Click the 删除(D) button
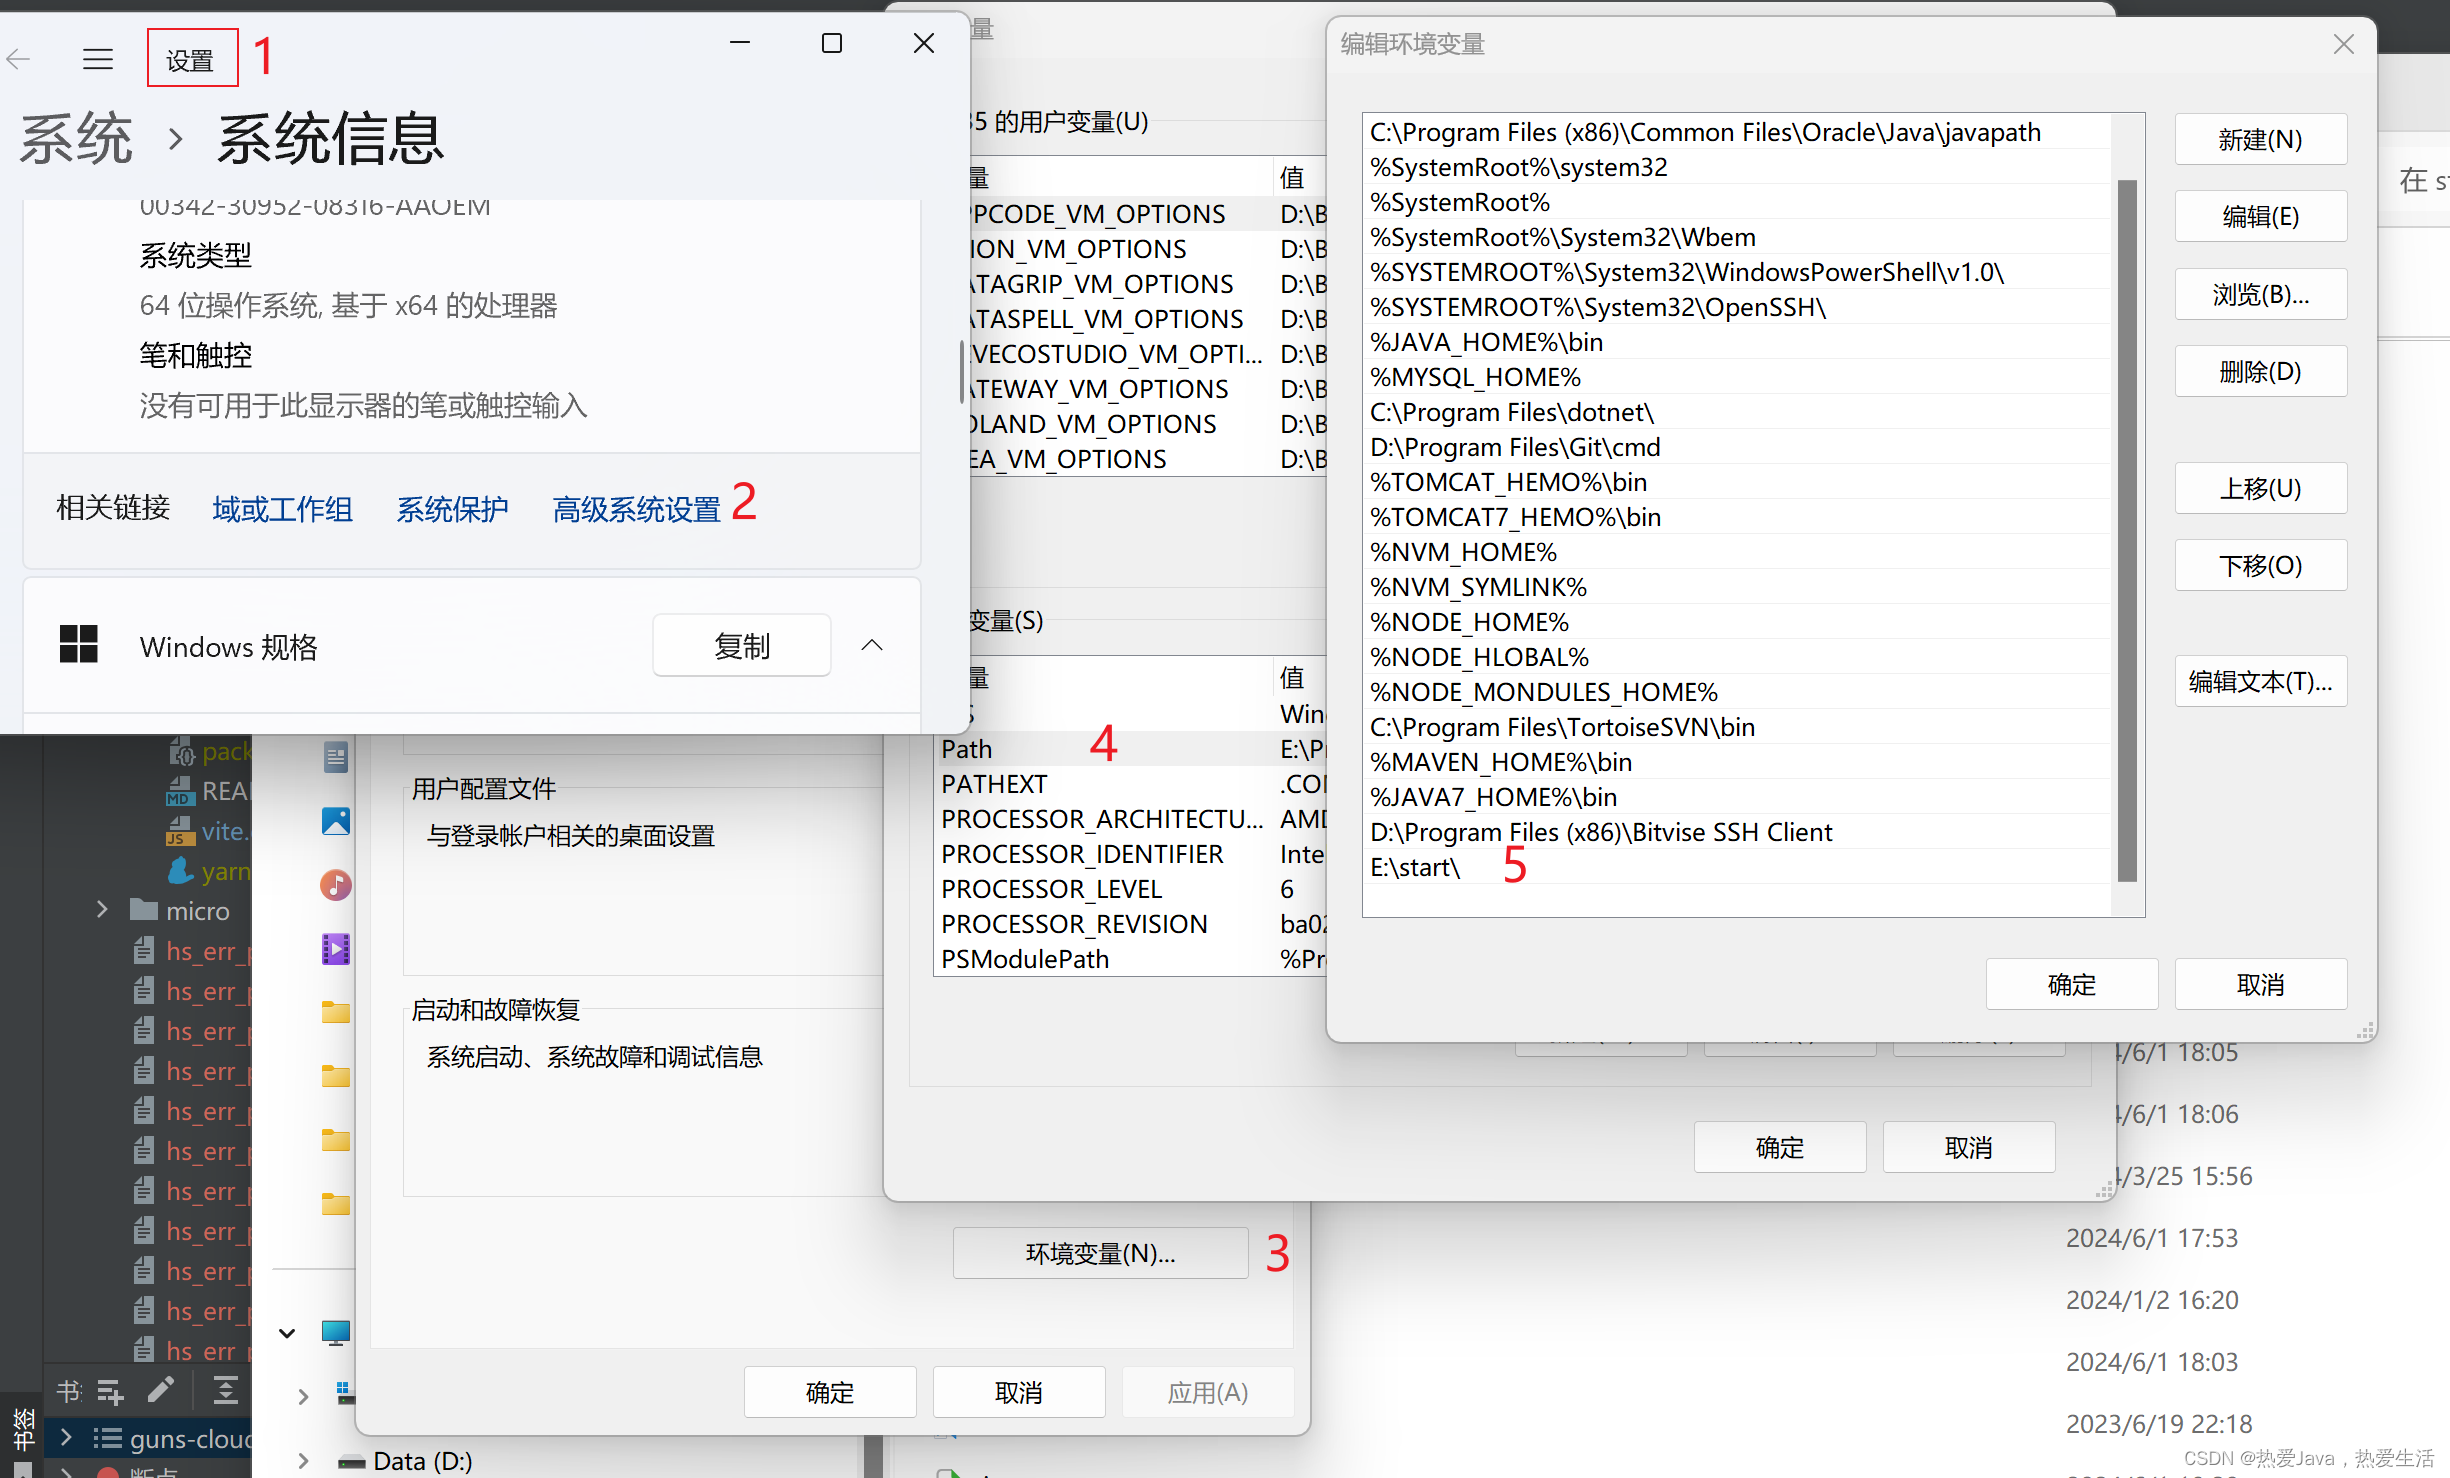This screenshot has width=2450, height=1478. (2260, 371)
